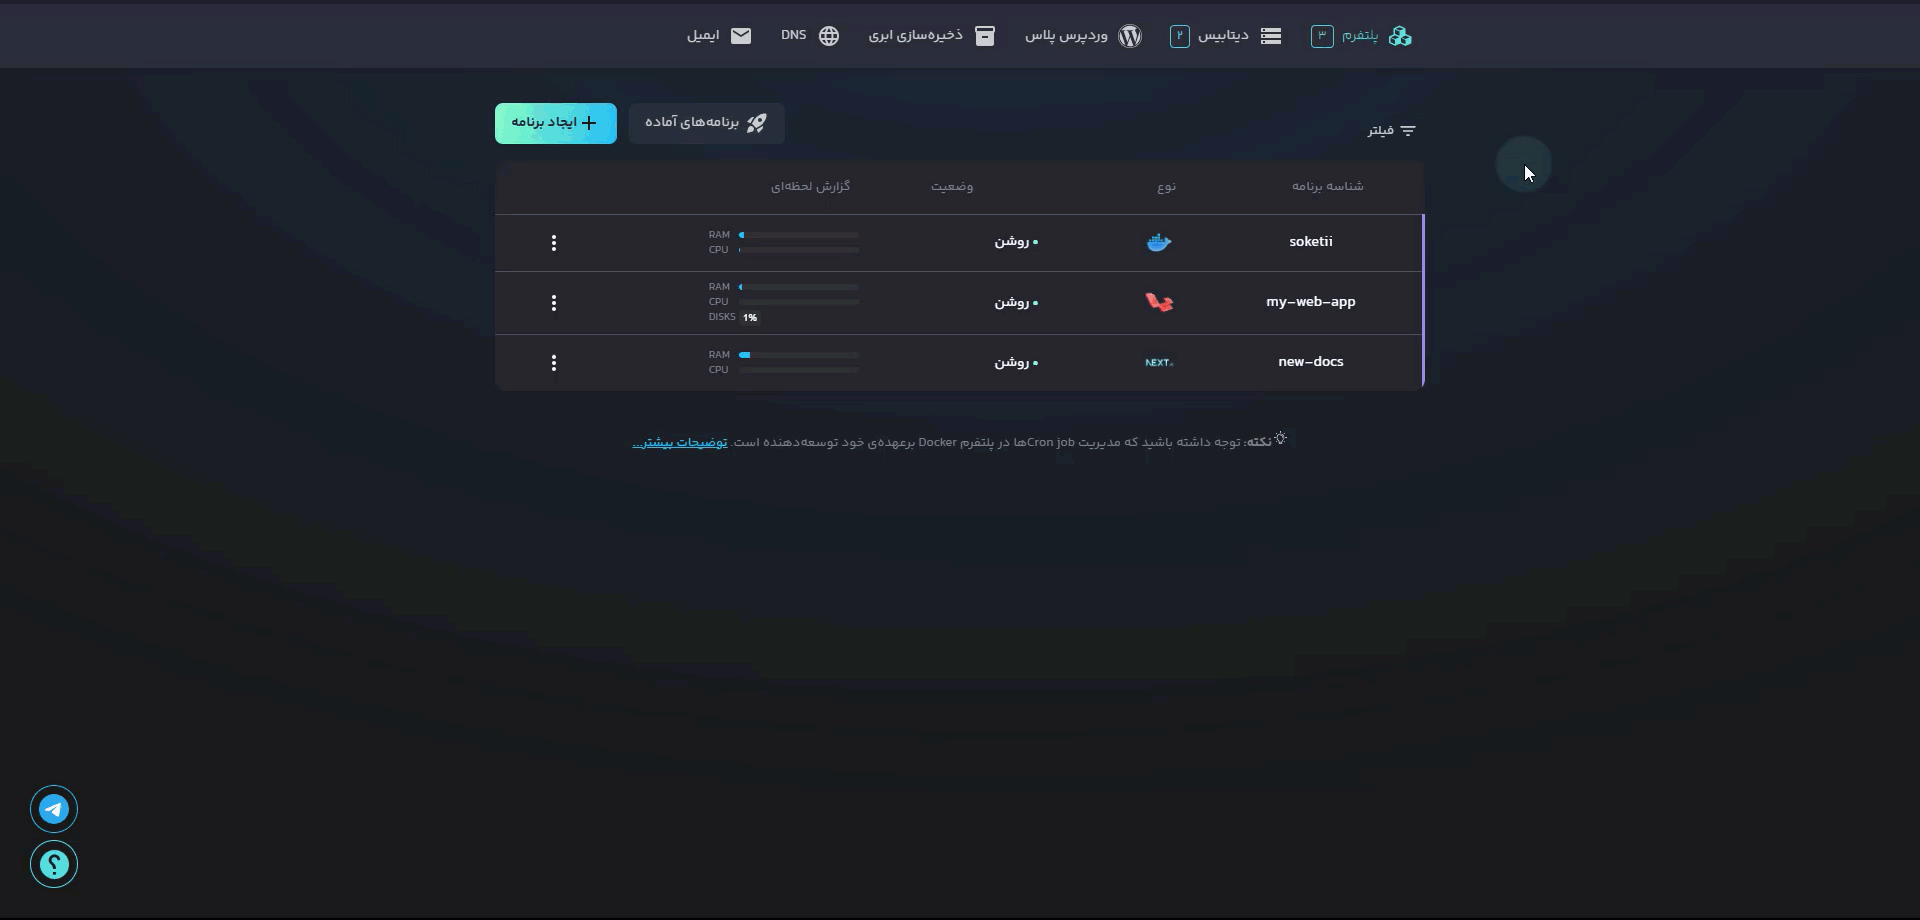This screenshot has height=920, width=1920.
Task: Open the three-dot menu for new-docs
Action: click(554, 363)
